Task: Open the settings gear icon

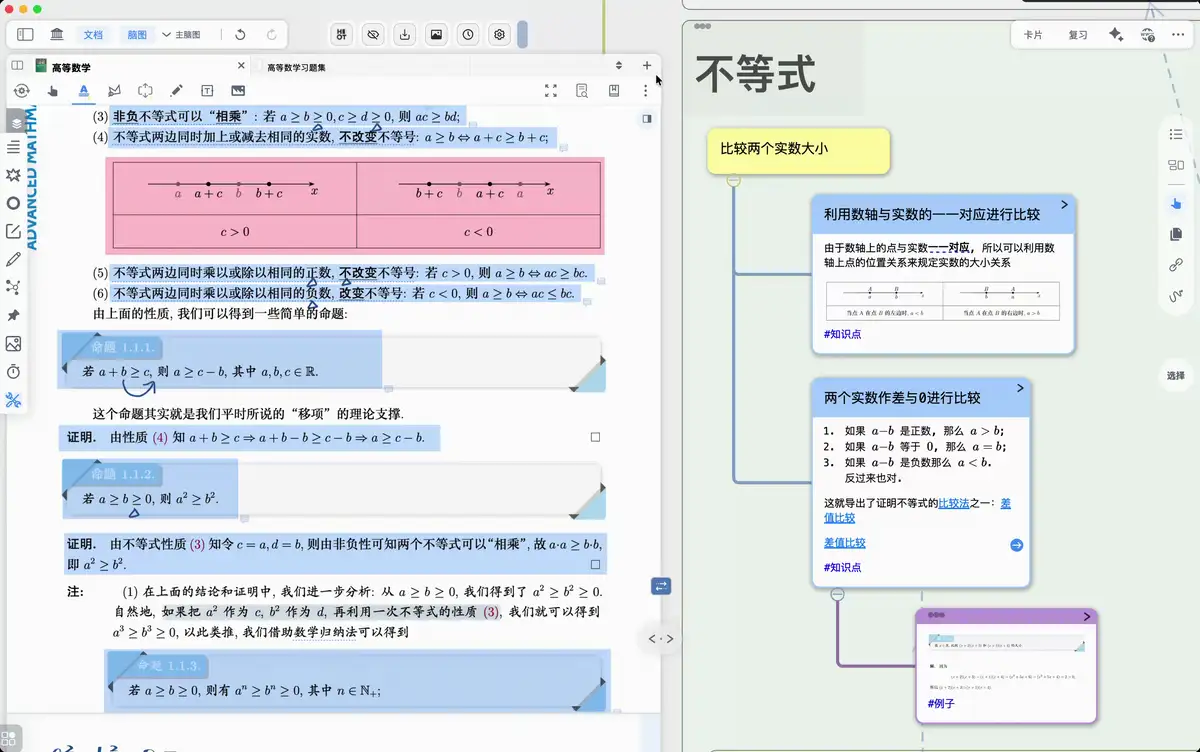Action: coord(500,34)
